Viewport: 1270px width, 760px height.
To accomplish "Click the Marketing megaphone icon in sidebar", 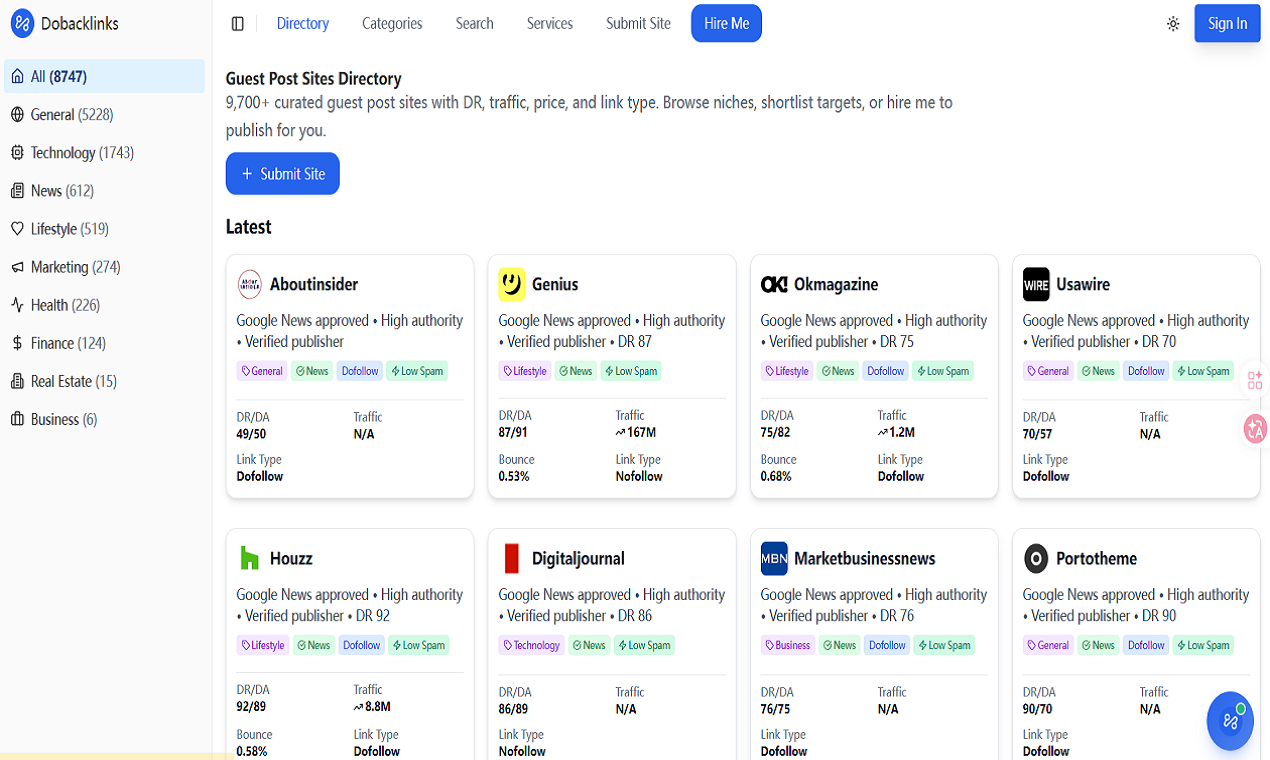I will (x=17, y=266).
